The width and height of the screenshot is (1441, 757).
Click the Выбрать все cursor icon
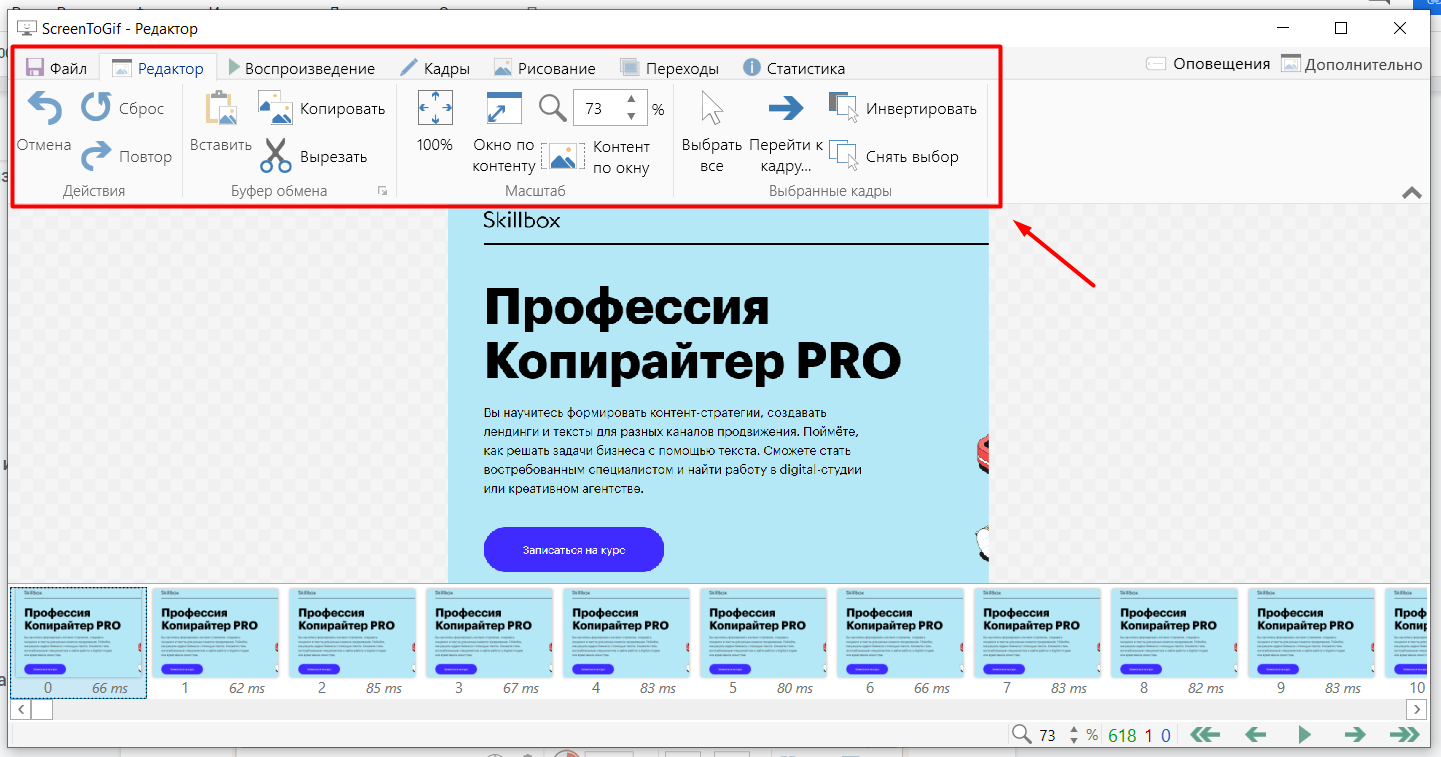712,108
